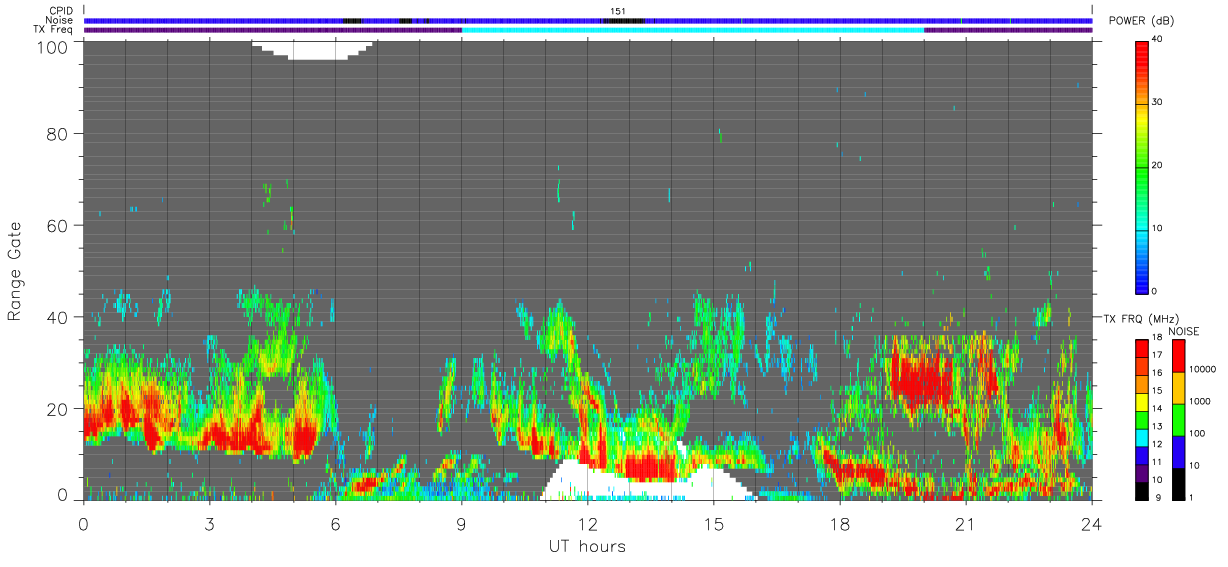
Task: Click the 60 tick on Range Gate axis
Action: [59, 225]
